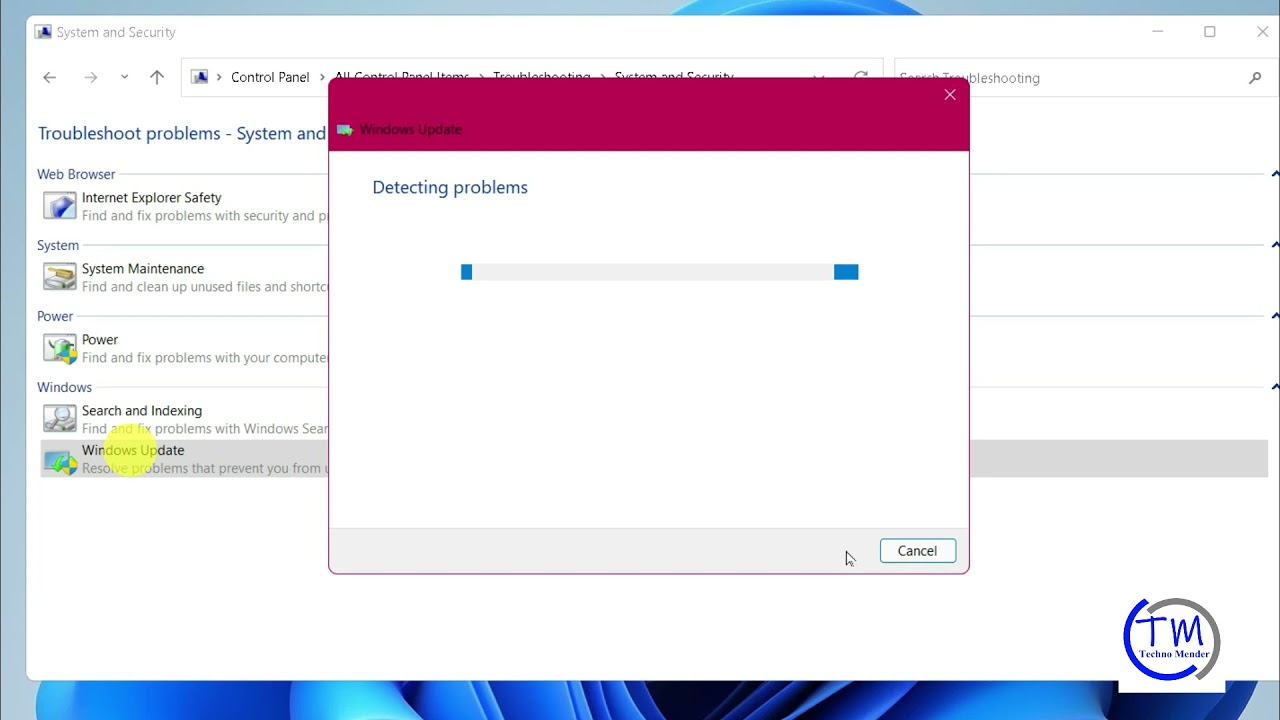
Task: Click the System group header
Action: click(x=58, y=245)
